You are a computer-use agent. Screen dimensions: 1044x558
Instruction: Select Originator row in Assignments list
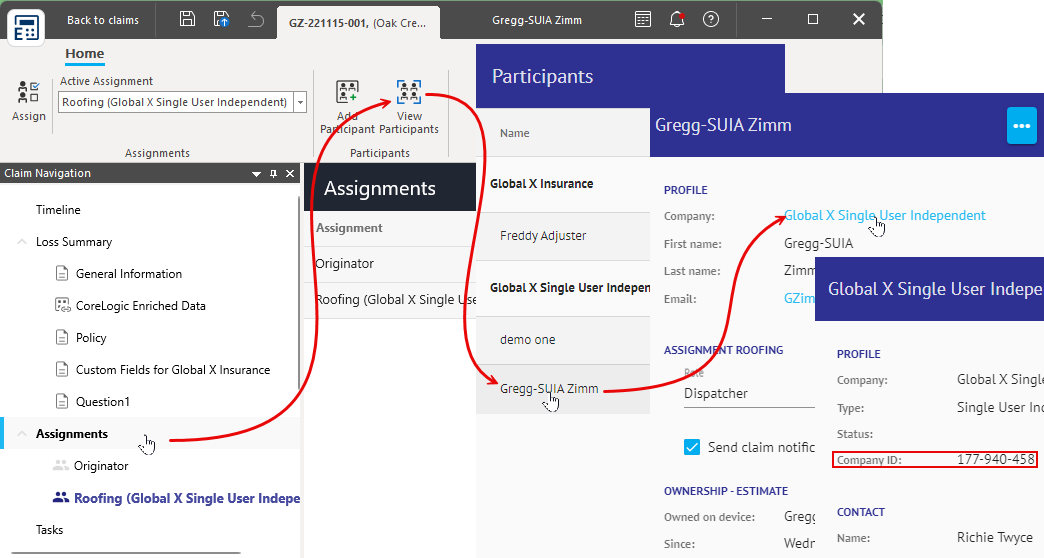[390, 264]
